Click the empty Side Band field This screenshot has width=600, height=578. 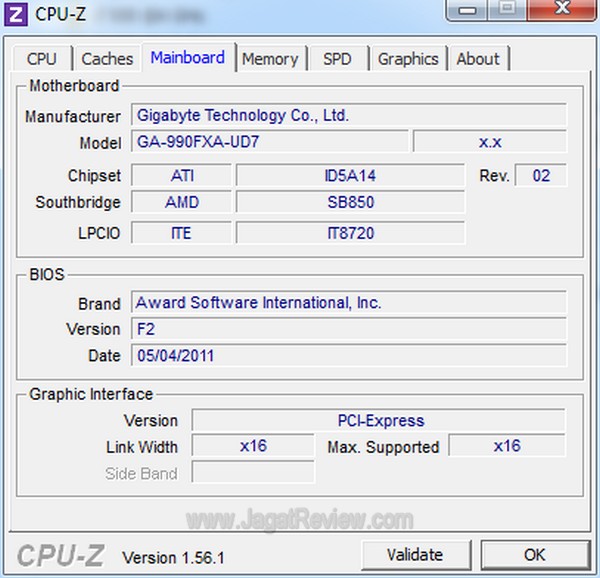click(253, 472)
